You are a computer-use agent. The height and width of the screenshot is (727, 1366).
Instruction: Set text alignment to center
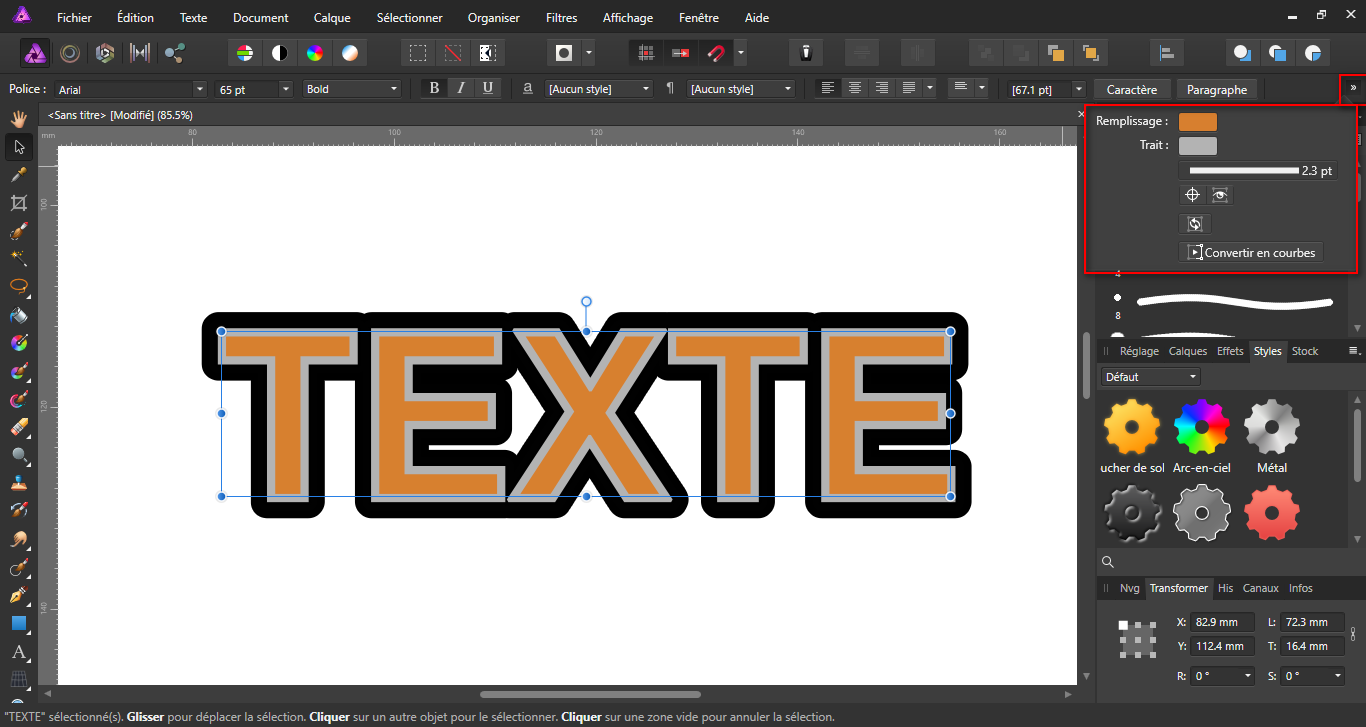pyautogui.click(x=854, y=88)
